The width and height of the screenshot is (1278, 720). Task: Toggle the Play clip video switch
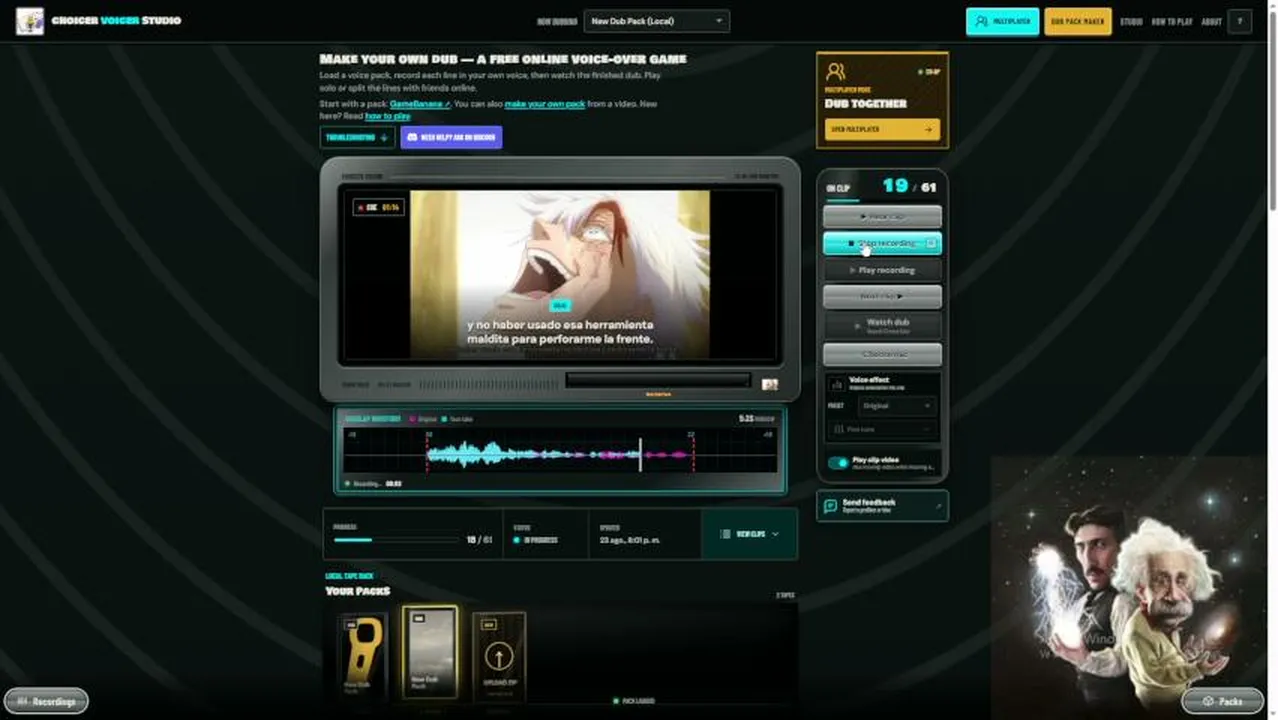click(838, 463)
